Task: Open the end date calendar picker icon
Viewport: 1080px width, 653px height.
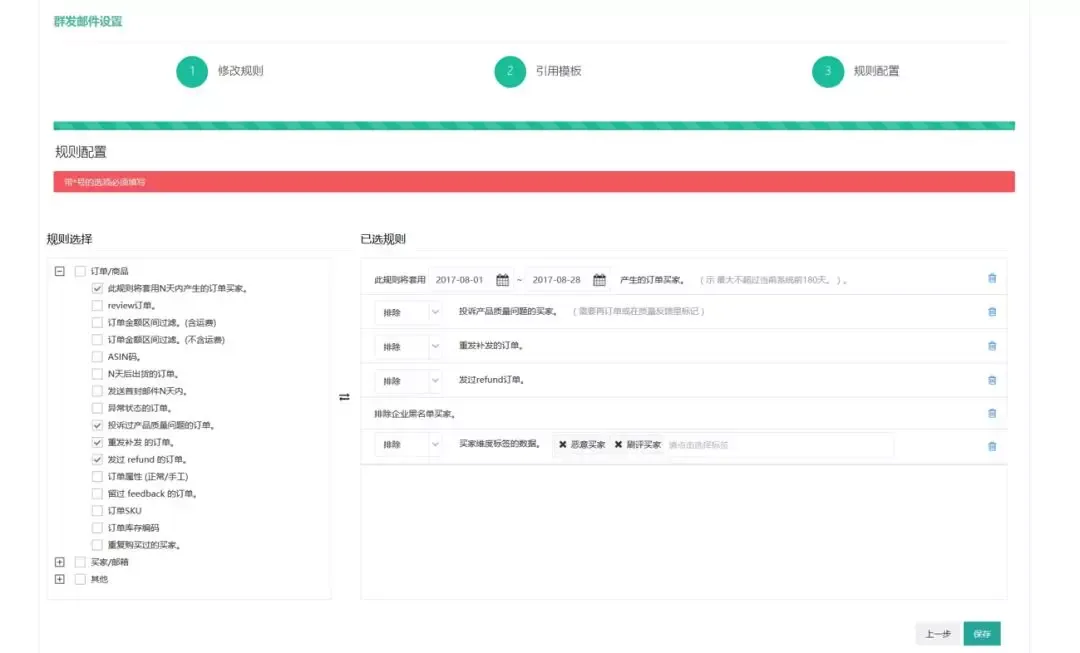Action: click(599, 280)
